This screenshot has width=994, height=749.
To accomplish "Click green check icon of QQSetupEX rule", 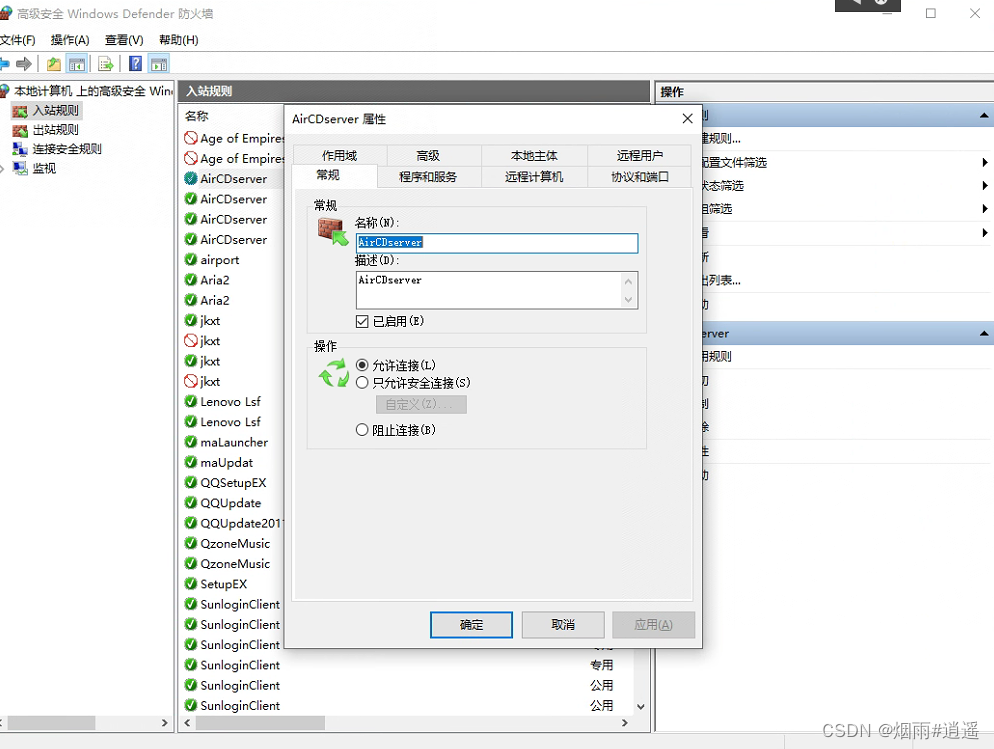I will 191,482.
